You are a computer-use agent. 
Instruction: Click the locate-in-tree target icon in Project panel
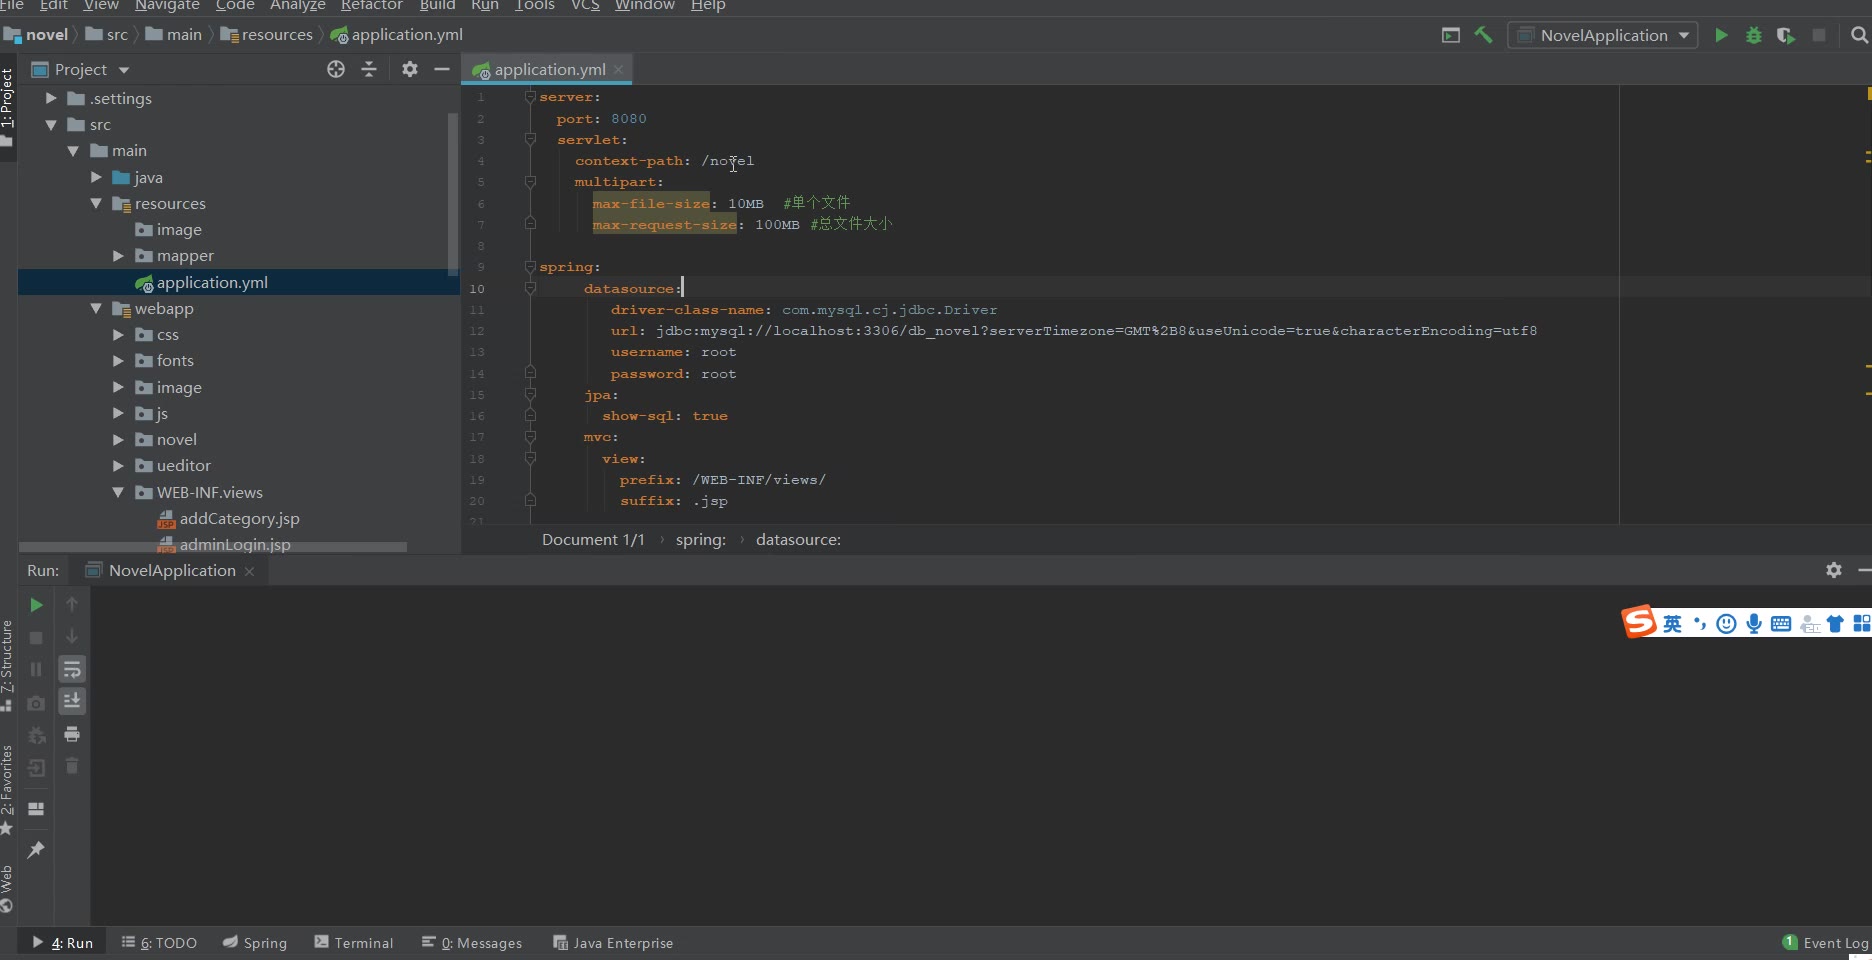pyautogui.click(x=336, y=69)
